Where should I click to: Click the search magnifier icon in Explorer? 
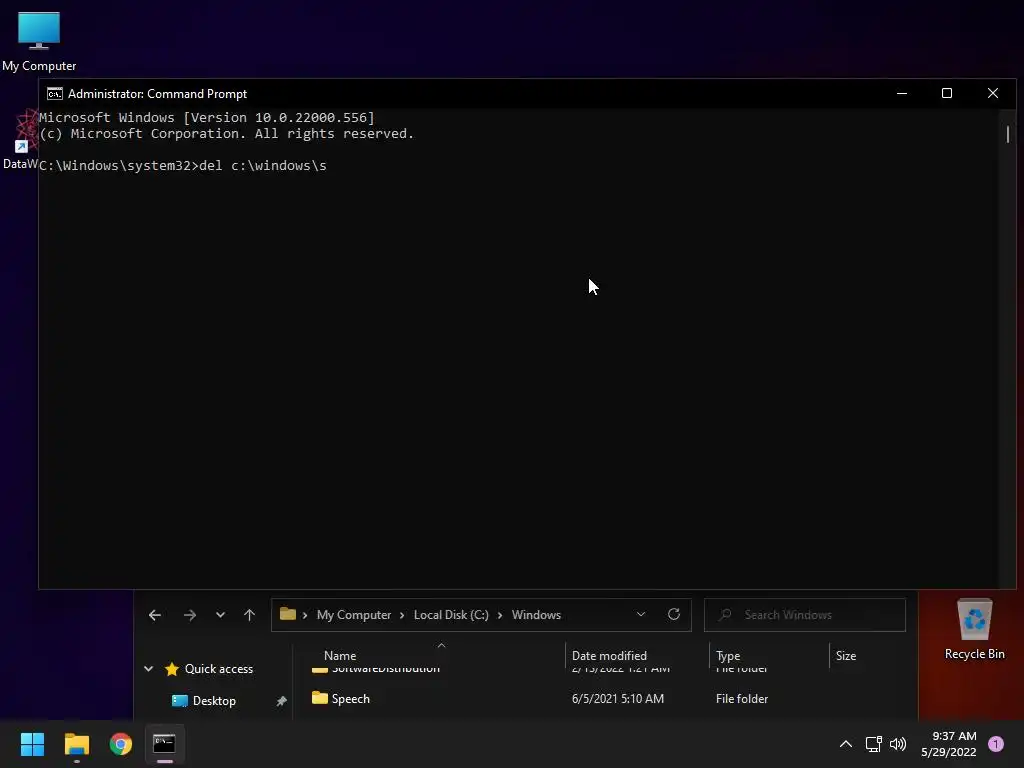coord(725,615)
